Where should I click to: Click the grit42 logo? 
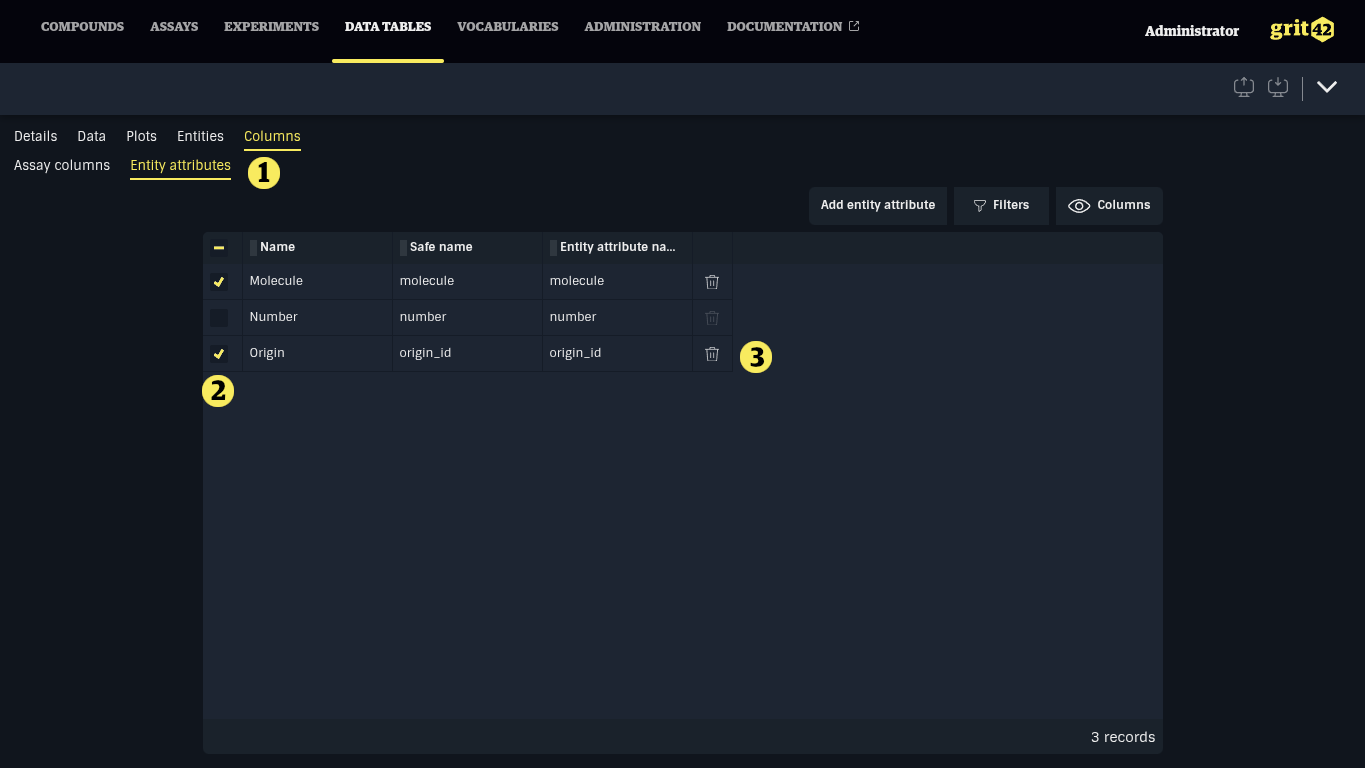1301,30
